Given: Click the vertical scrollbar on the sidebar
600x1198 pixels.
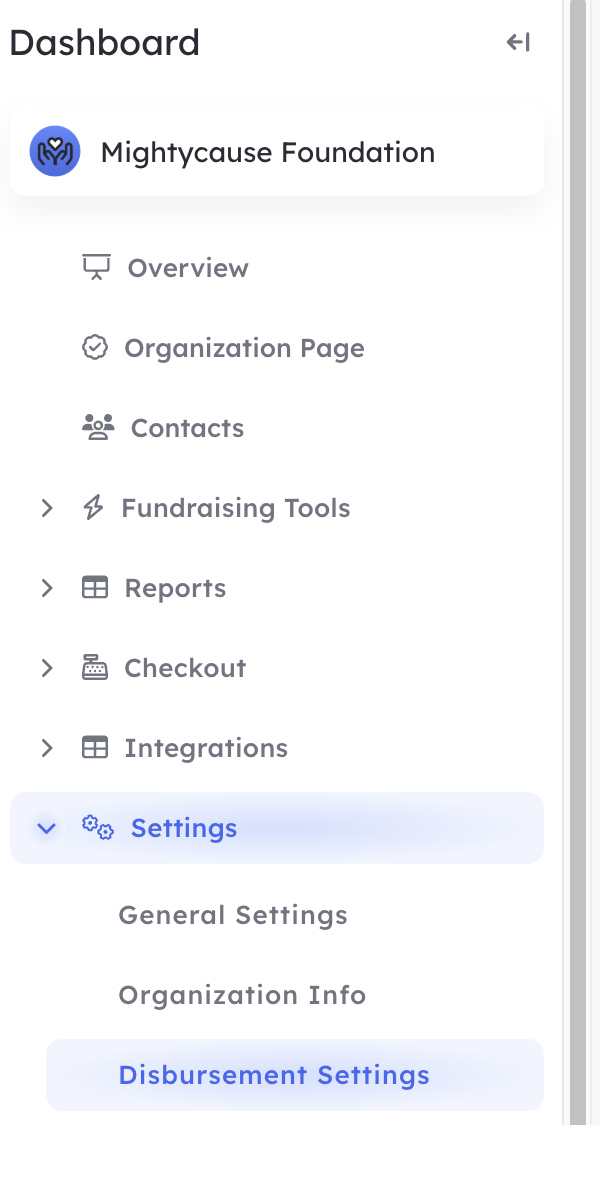Looking at the screenshot, I should (x=578, y=562).
